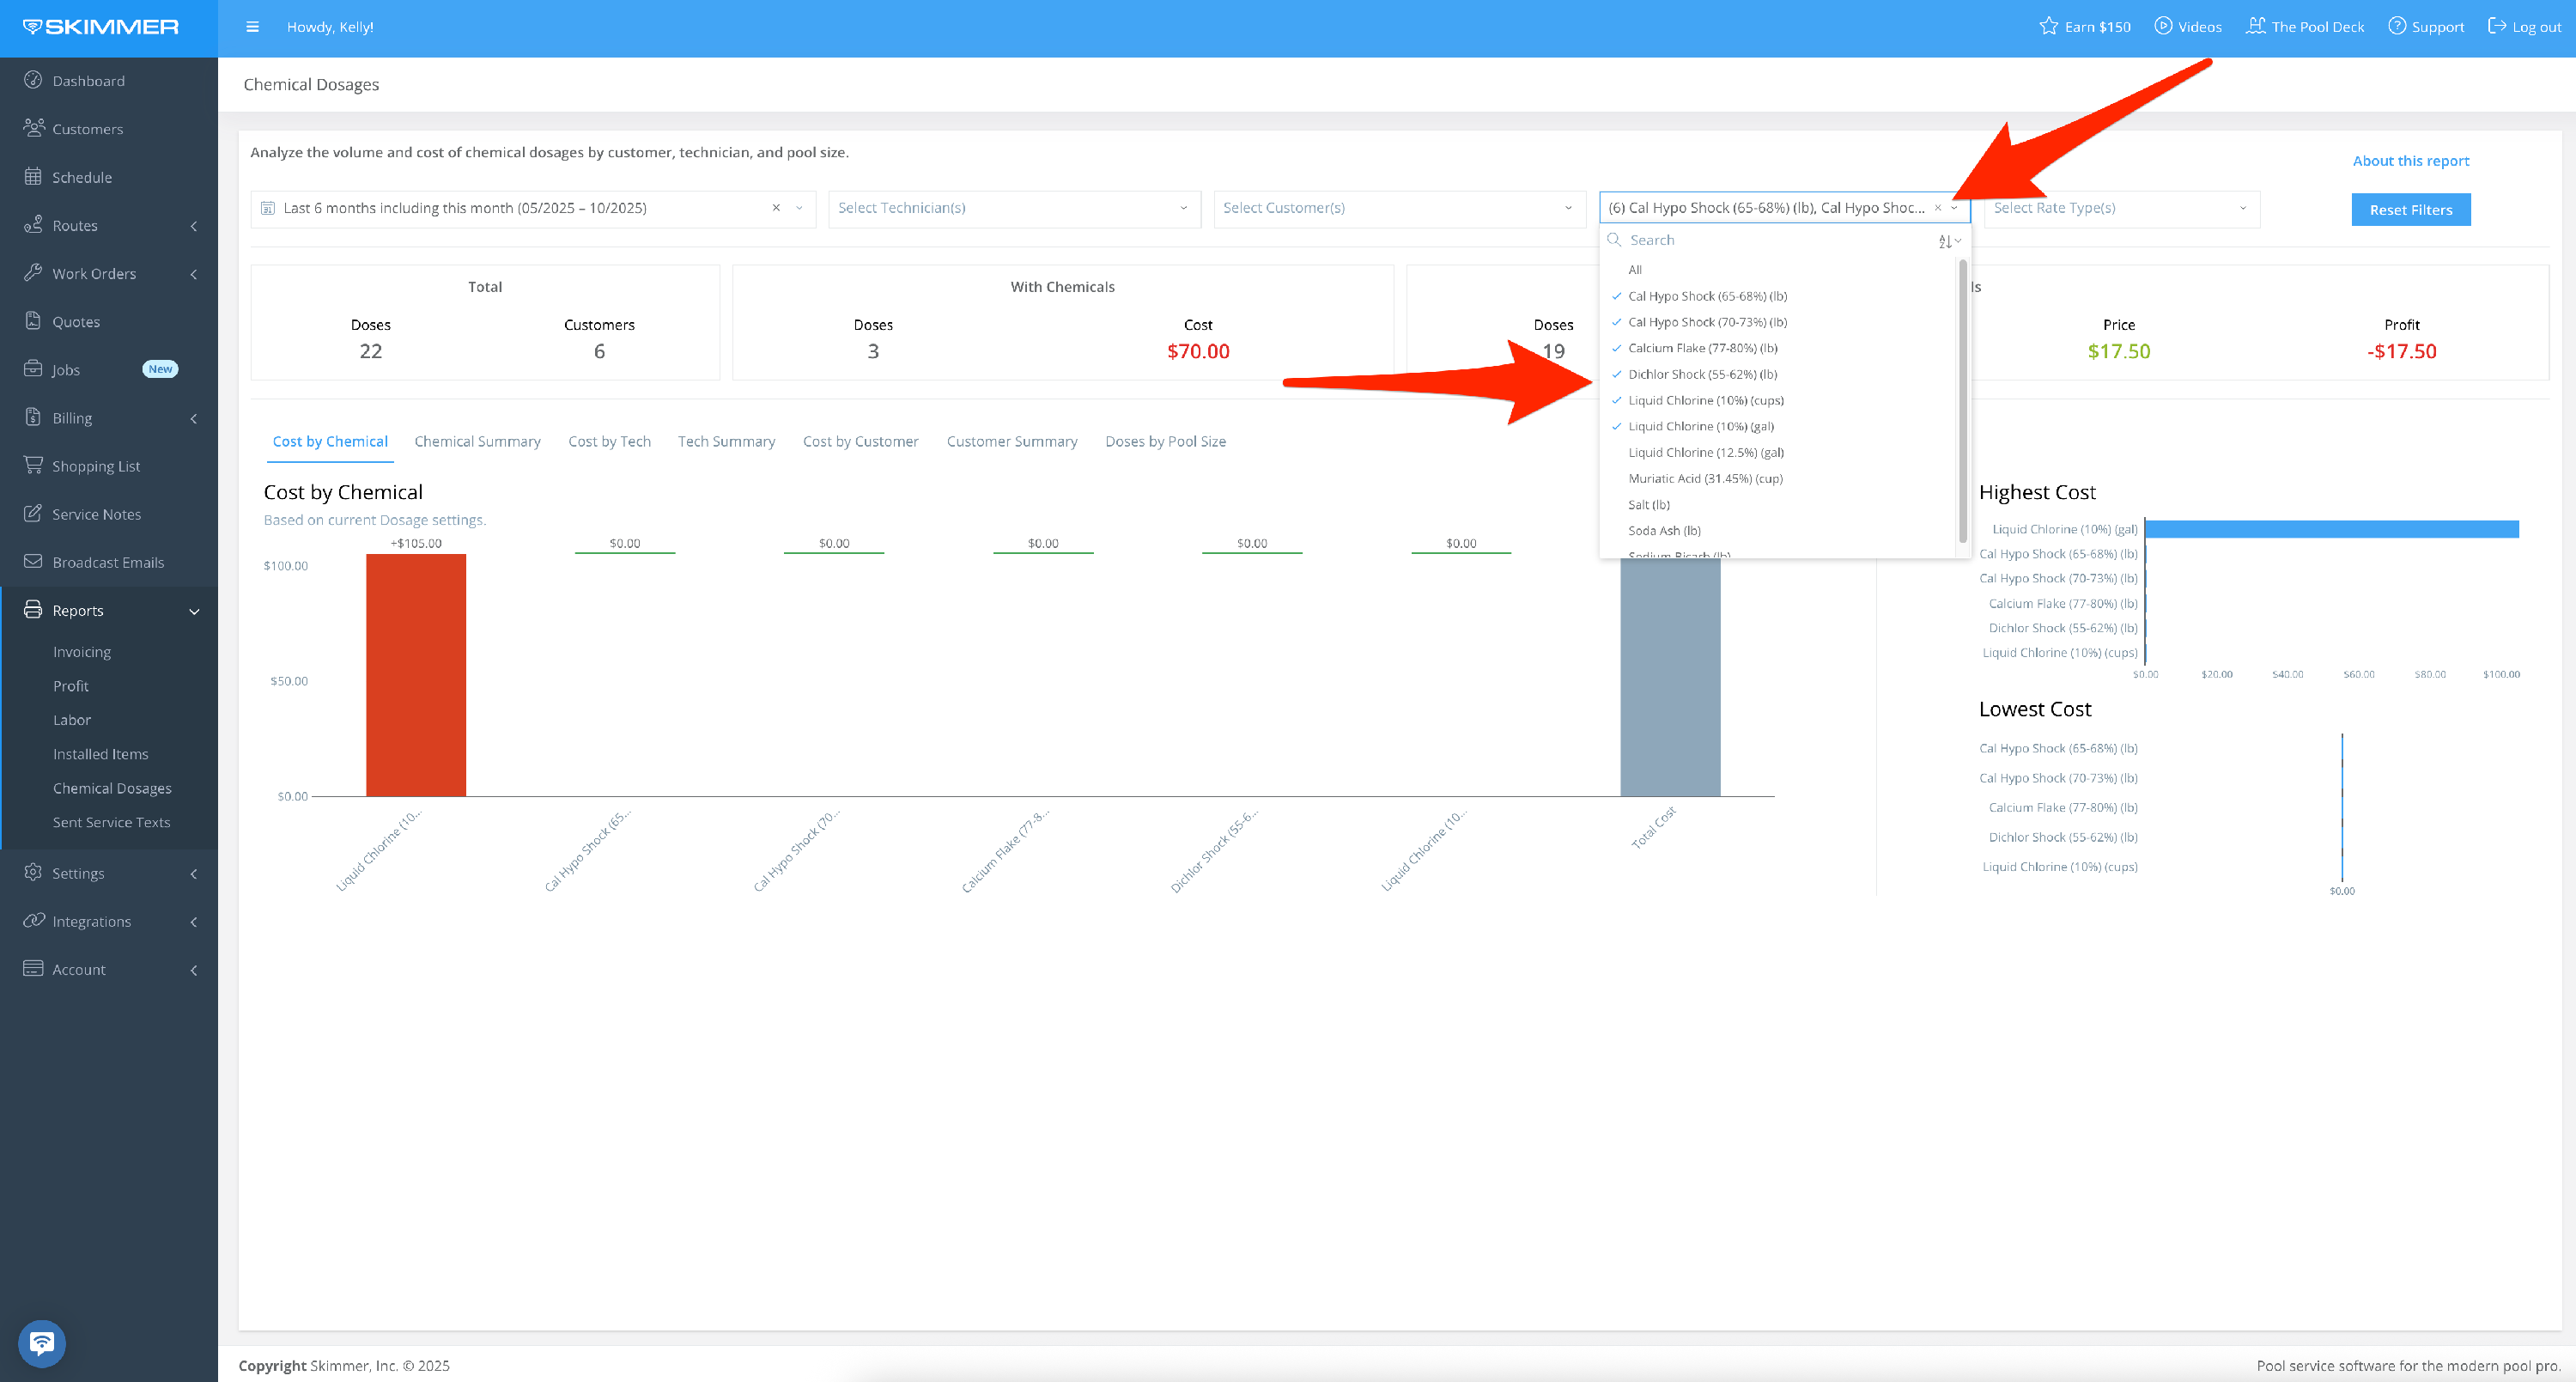This screenshot has height=1382, width=2576.
Task: Open the Select Technician(s) dropdown
Action: [1013, 208]
